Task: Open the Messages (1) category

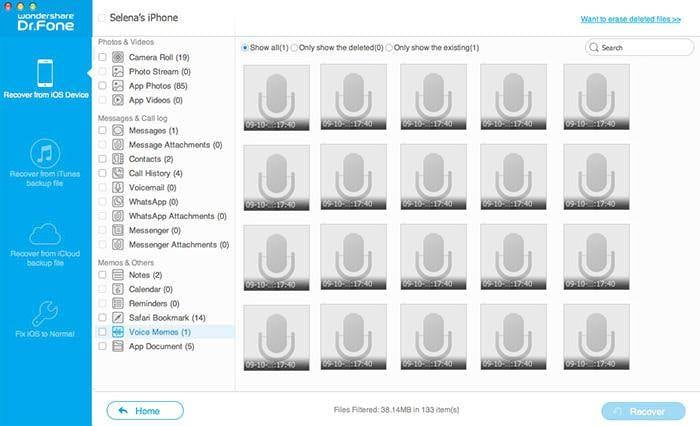Action: pyautogui.click(x=153, y=130)
